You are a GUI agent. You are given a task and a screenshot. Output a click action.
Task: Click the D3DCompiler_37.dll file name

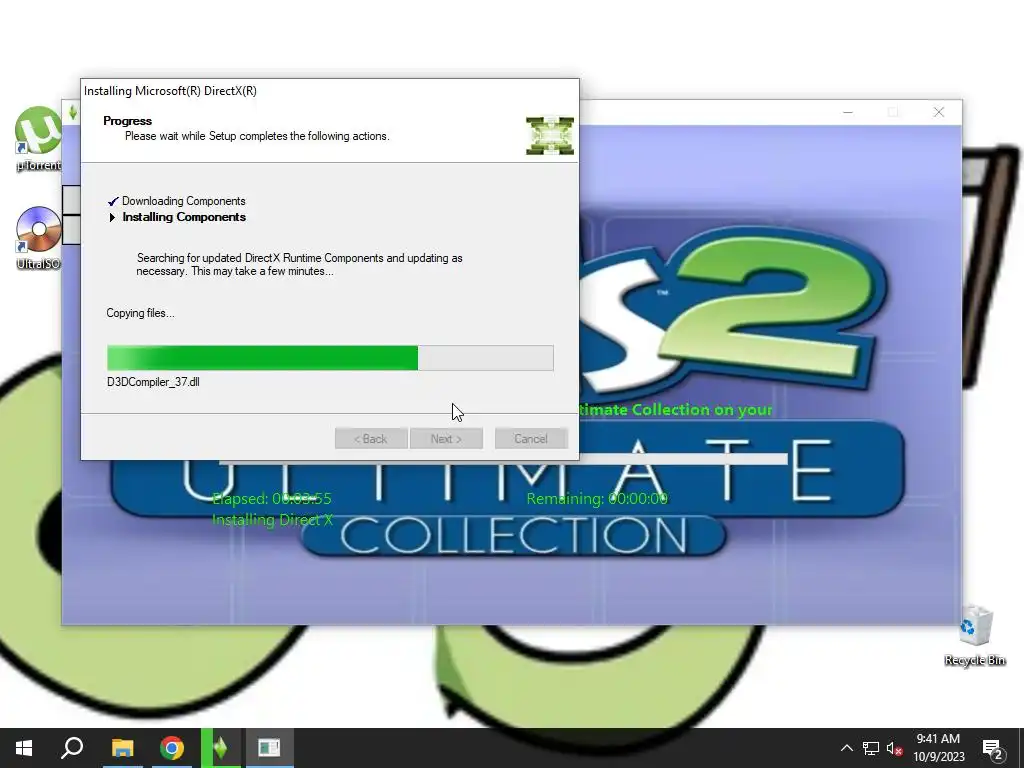[x=153, y=382]
